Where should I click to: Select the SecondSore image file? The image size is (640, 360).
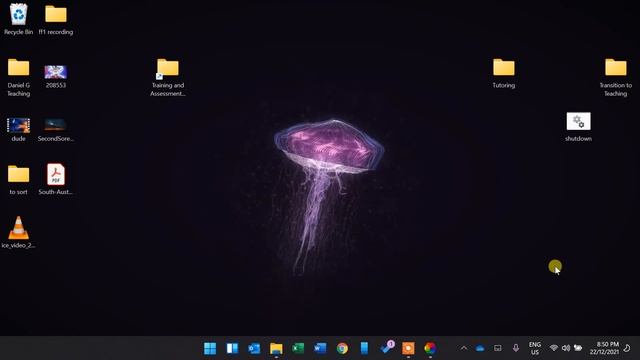tap(56, 129)
